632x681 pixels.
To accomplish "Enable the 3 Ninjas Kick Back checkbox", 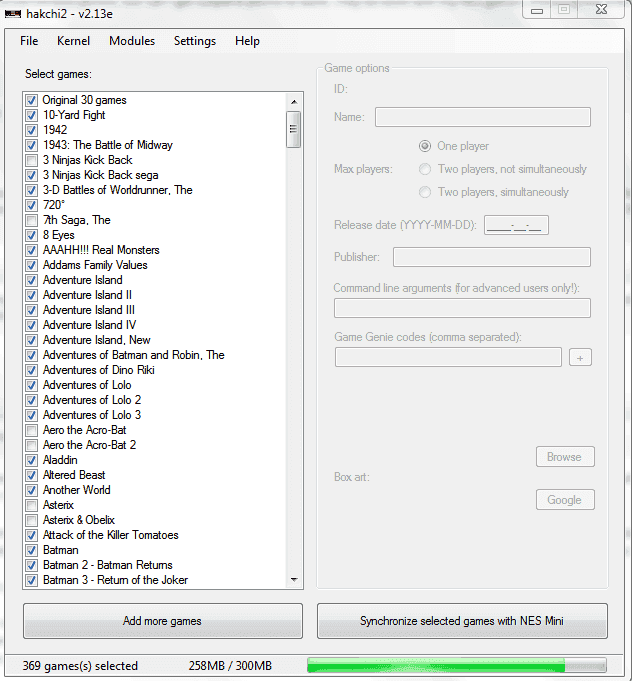I will 31,160.
